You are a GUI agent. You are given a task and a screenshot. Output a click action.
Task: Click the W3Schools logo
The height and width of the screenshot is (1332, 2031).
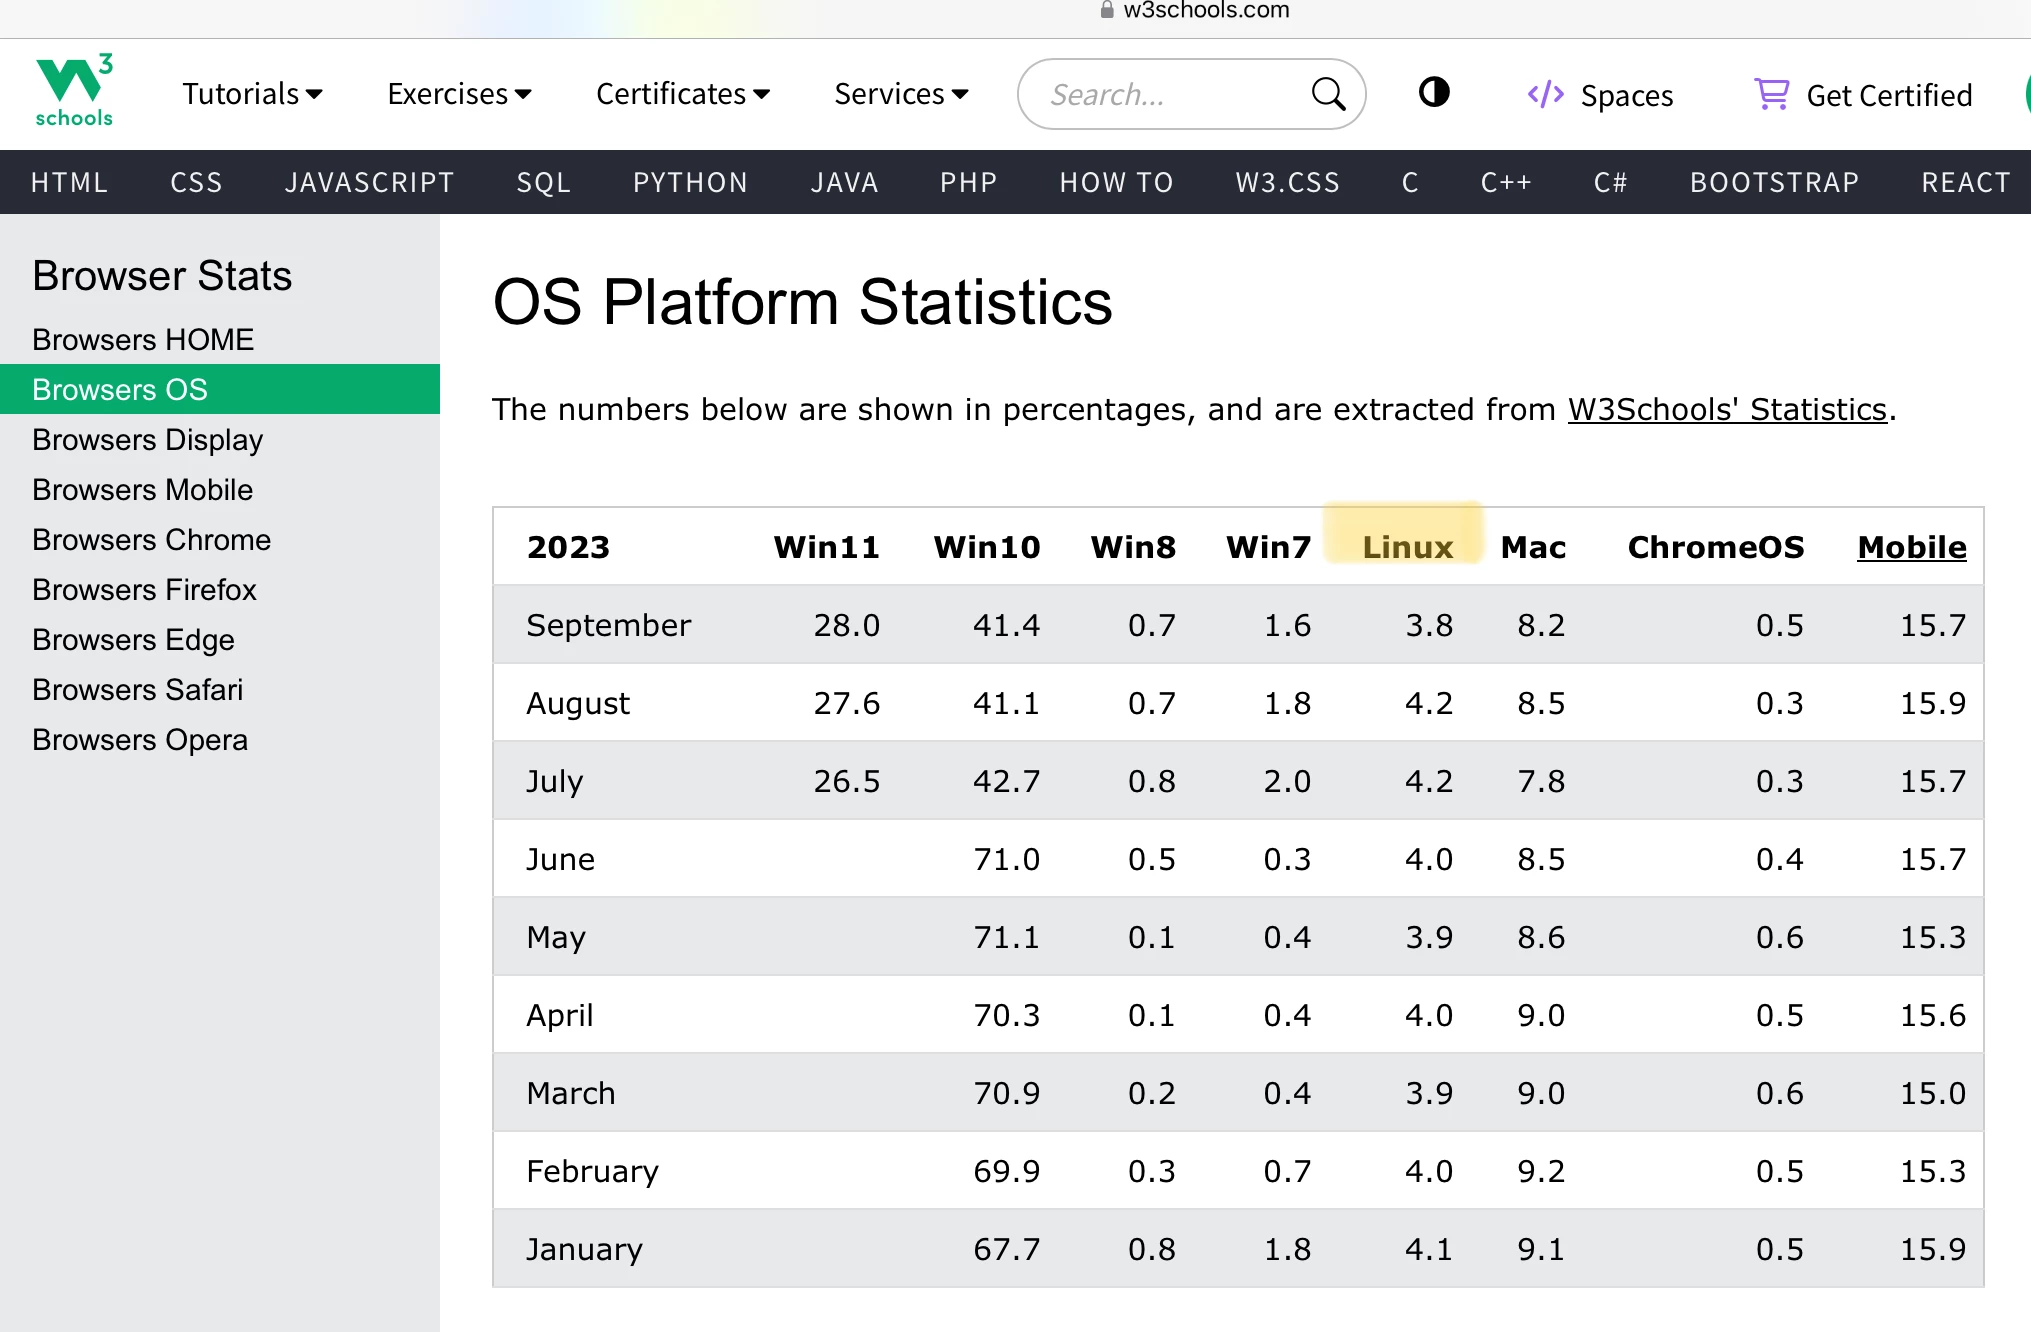tap(74, 91)
